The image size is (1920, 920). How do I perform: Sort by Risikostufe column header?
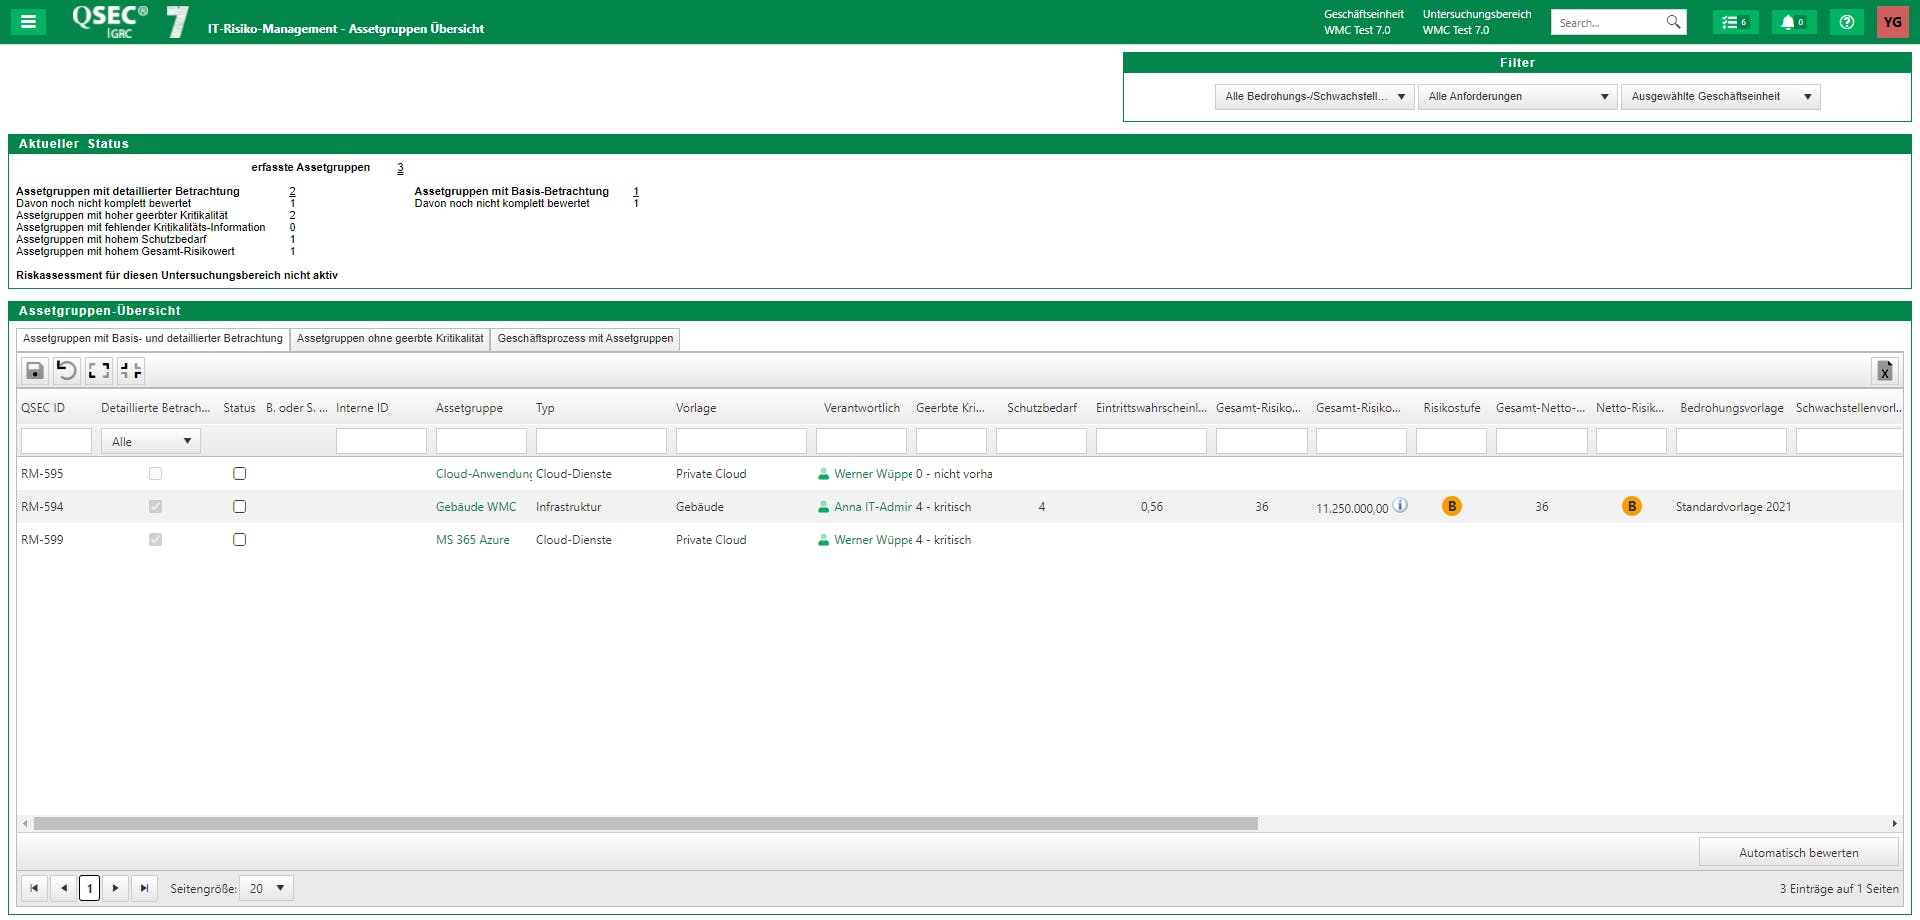pyautogui.click(x=1451, y=408)
